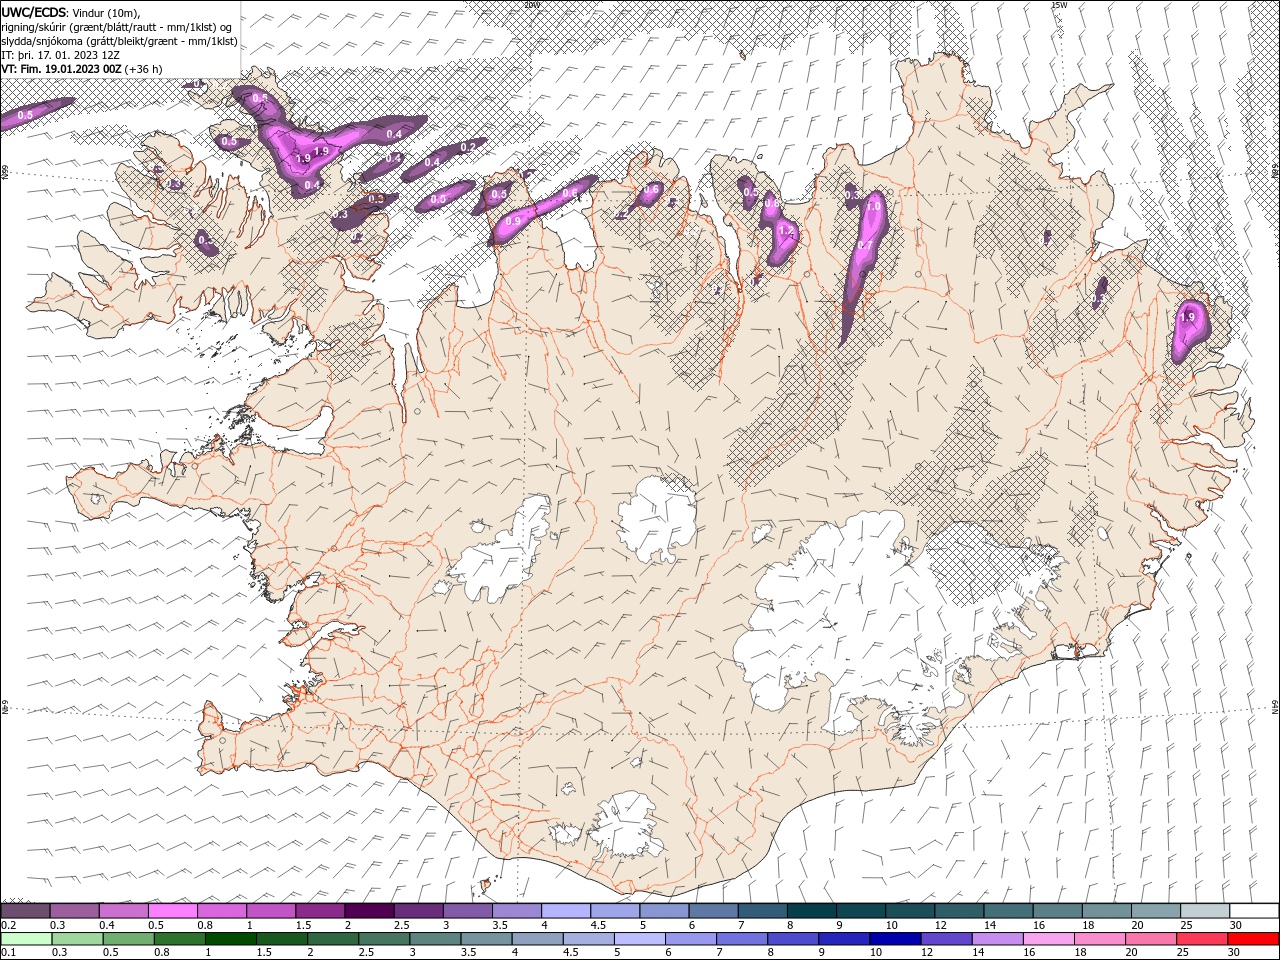Click the 4 grey-blue swatch in lower legend row
Image resolution: width=1280 pixels, height=960 pixels.
(x=537, y=939)
